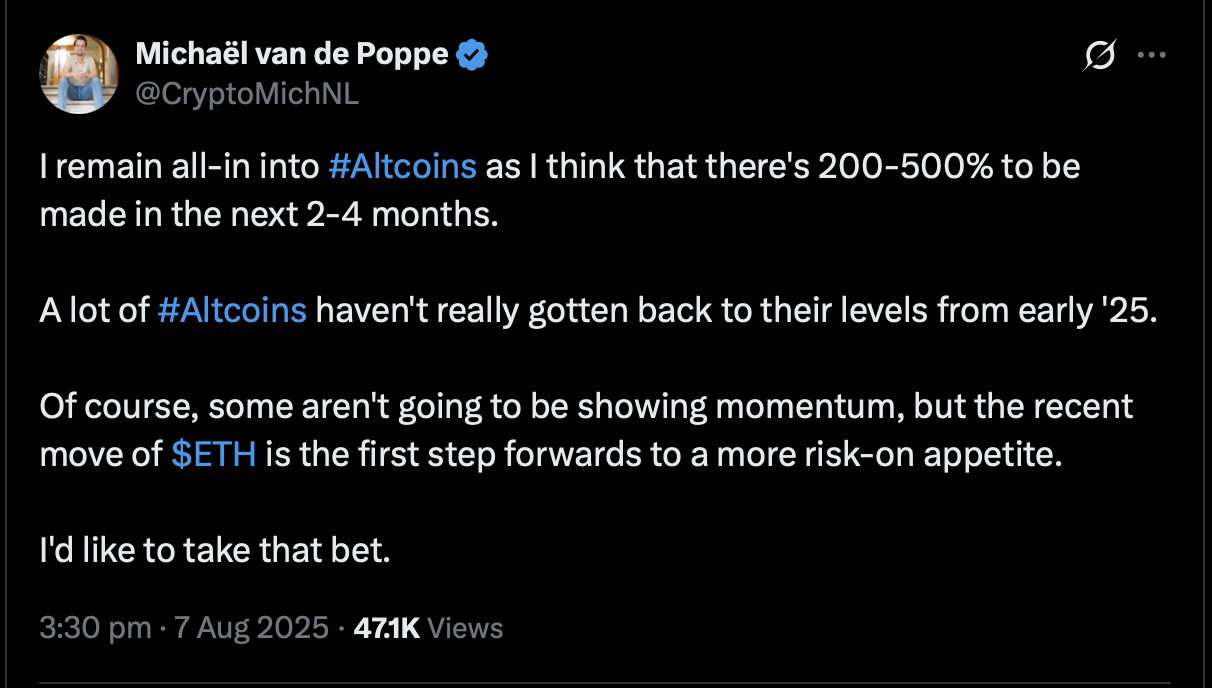
Task: Open the three-dot more options menu
Action: (x=1152, y=57)
